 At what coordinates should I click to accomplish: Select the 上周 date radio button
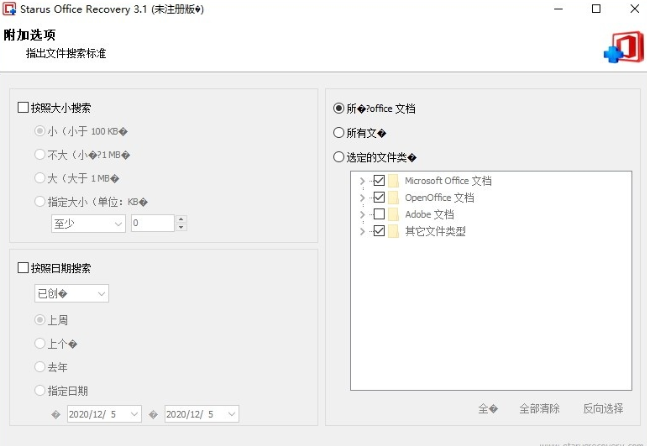click(40, 320)
